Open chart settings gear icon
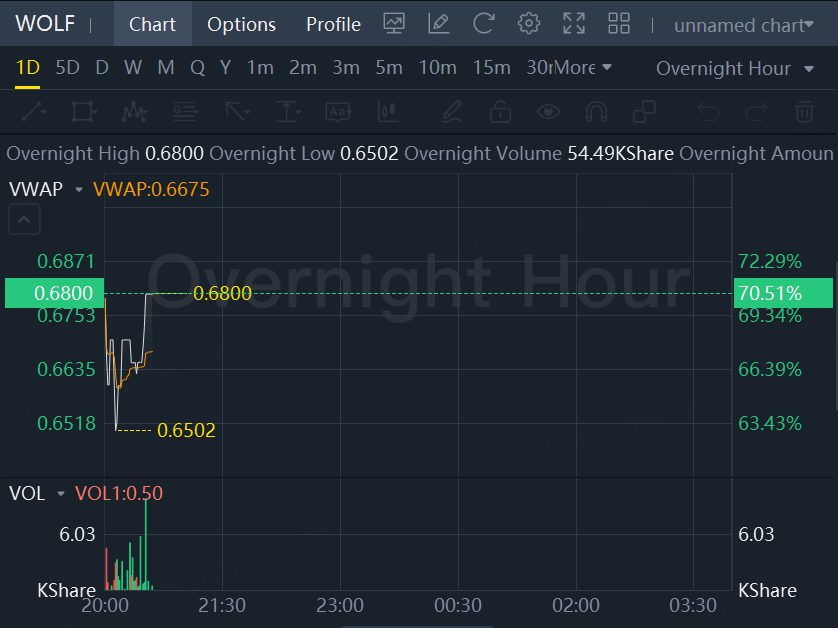838x628 pixels. [x=529, y=24]
